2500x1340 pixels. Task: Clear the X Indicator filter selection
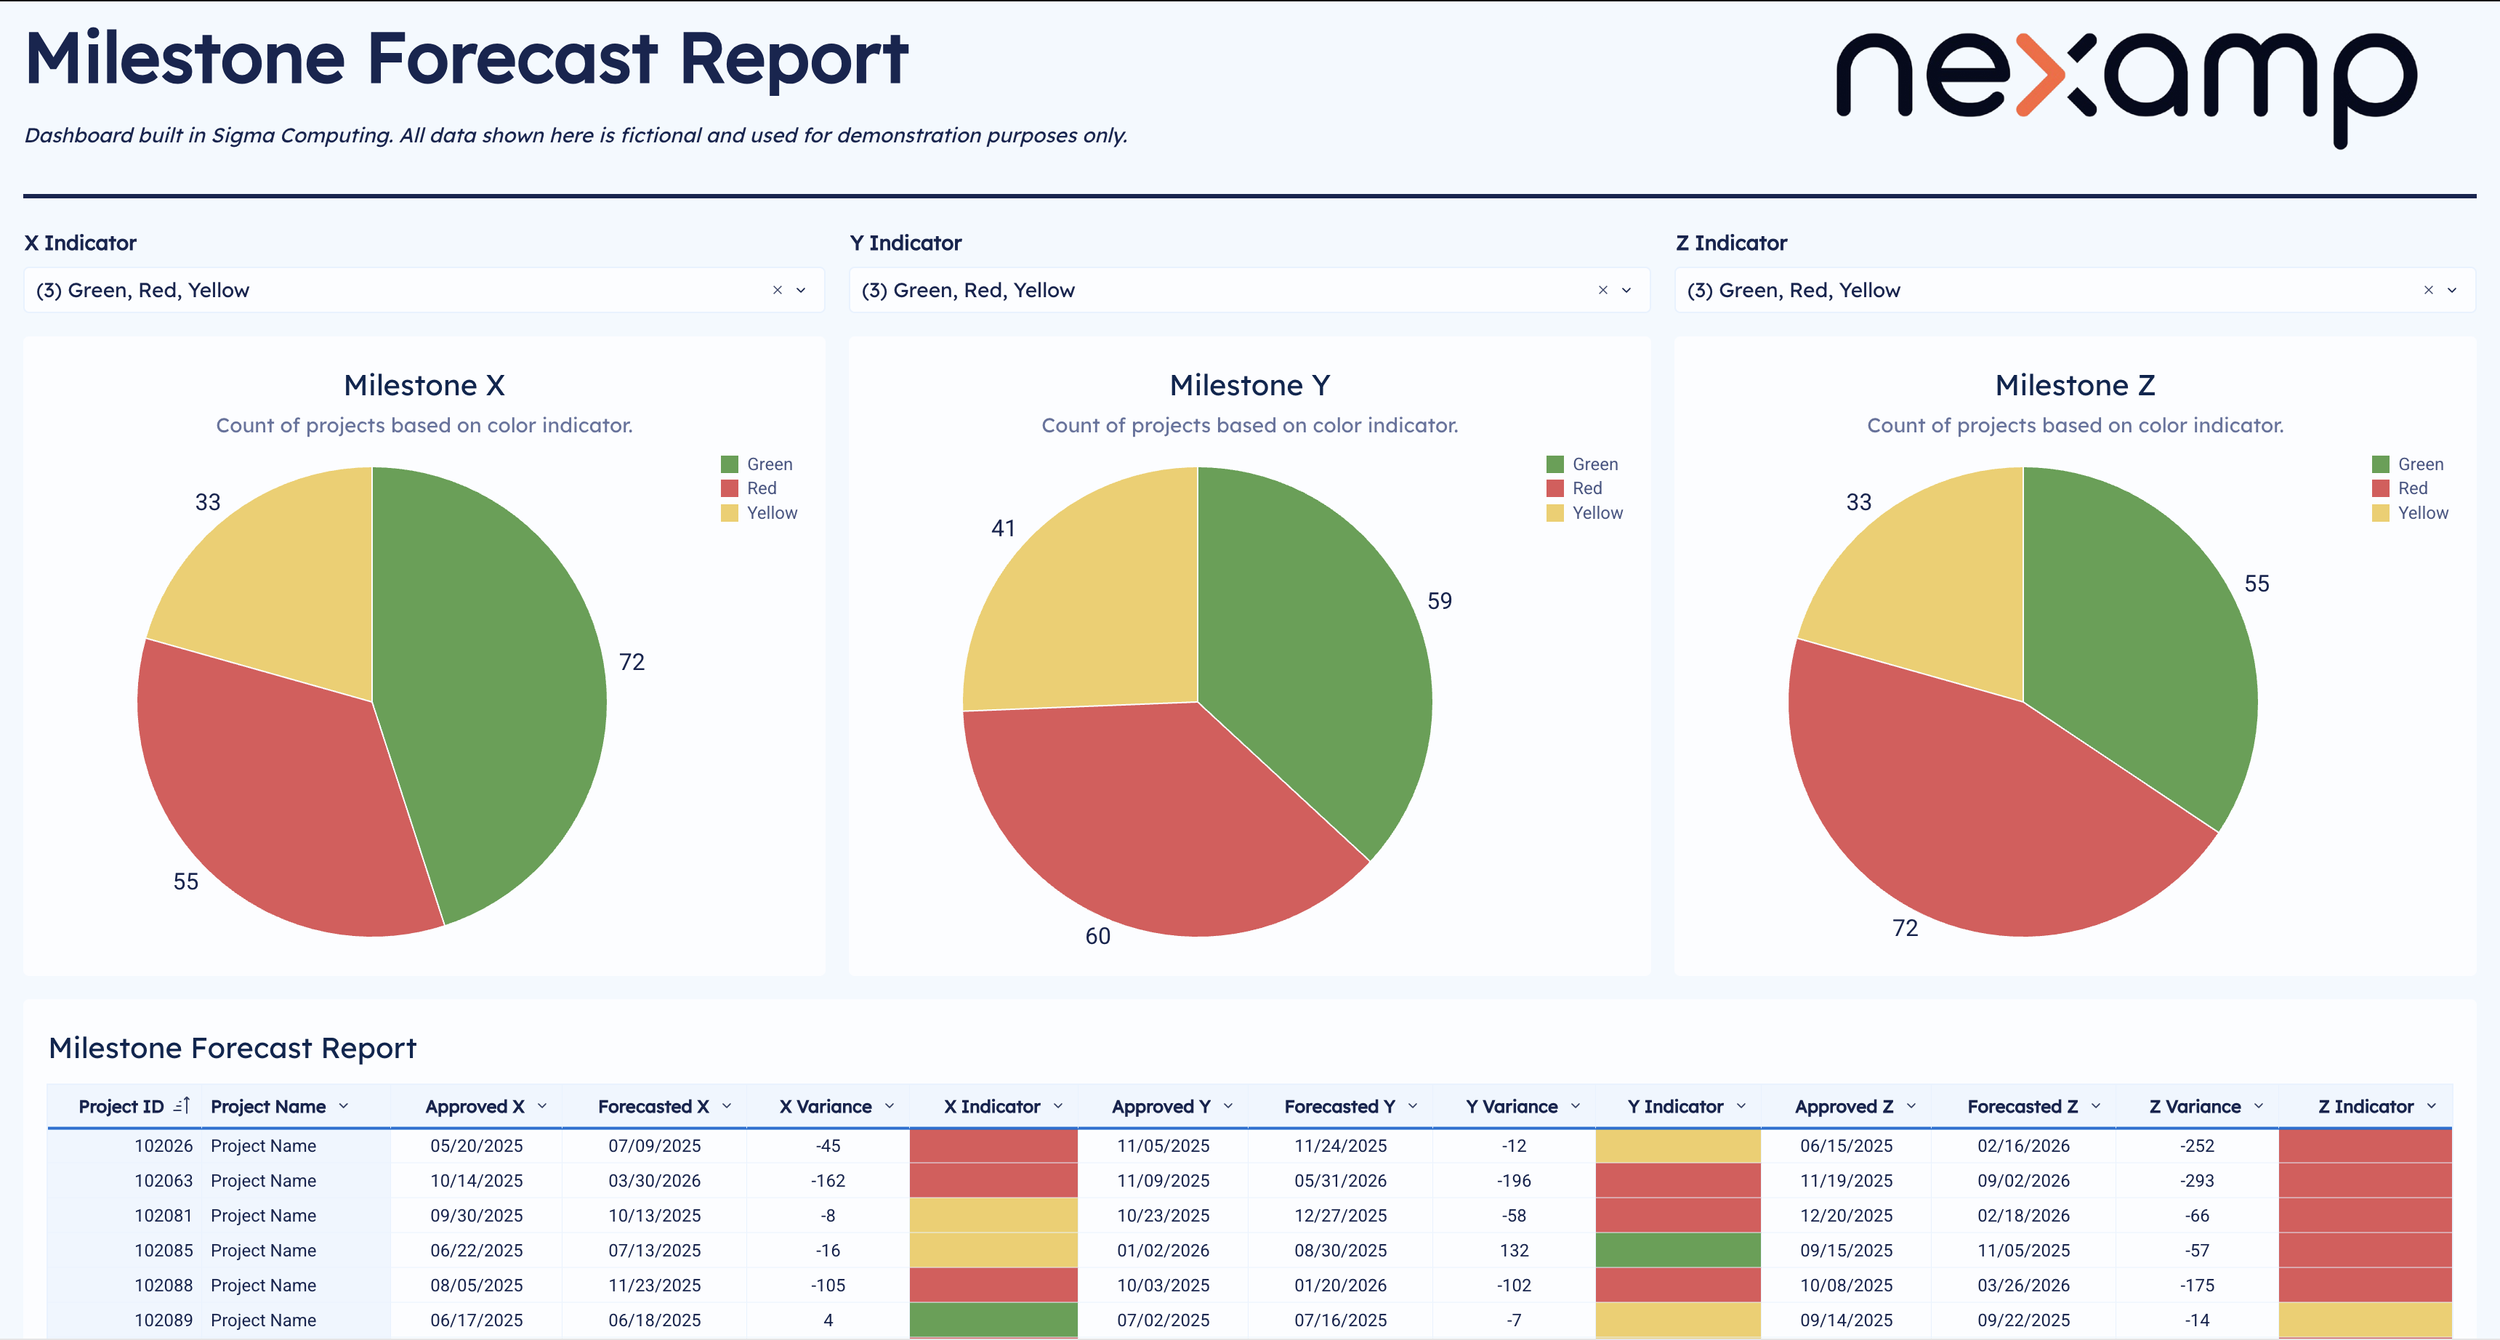(x=777, y=290)
